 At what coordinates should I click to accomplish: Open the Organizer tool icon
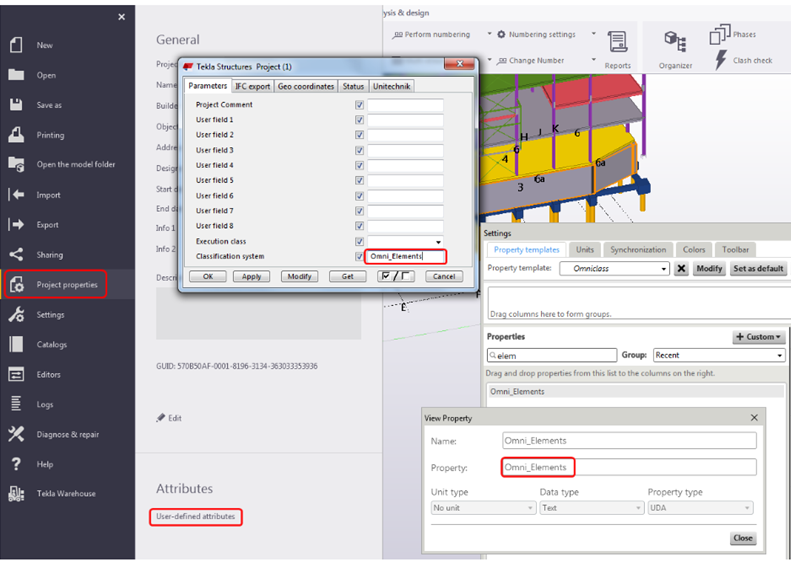675,46
